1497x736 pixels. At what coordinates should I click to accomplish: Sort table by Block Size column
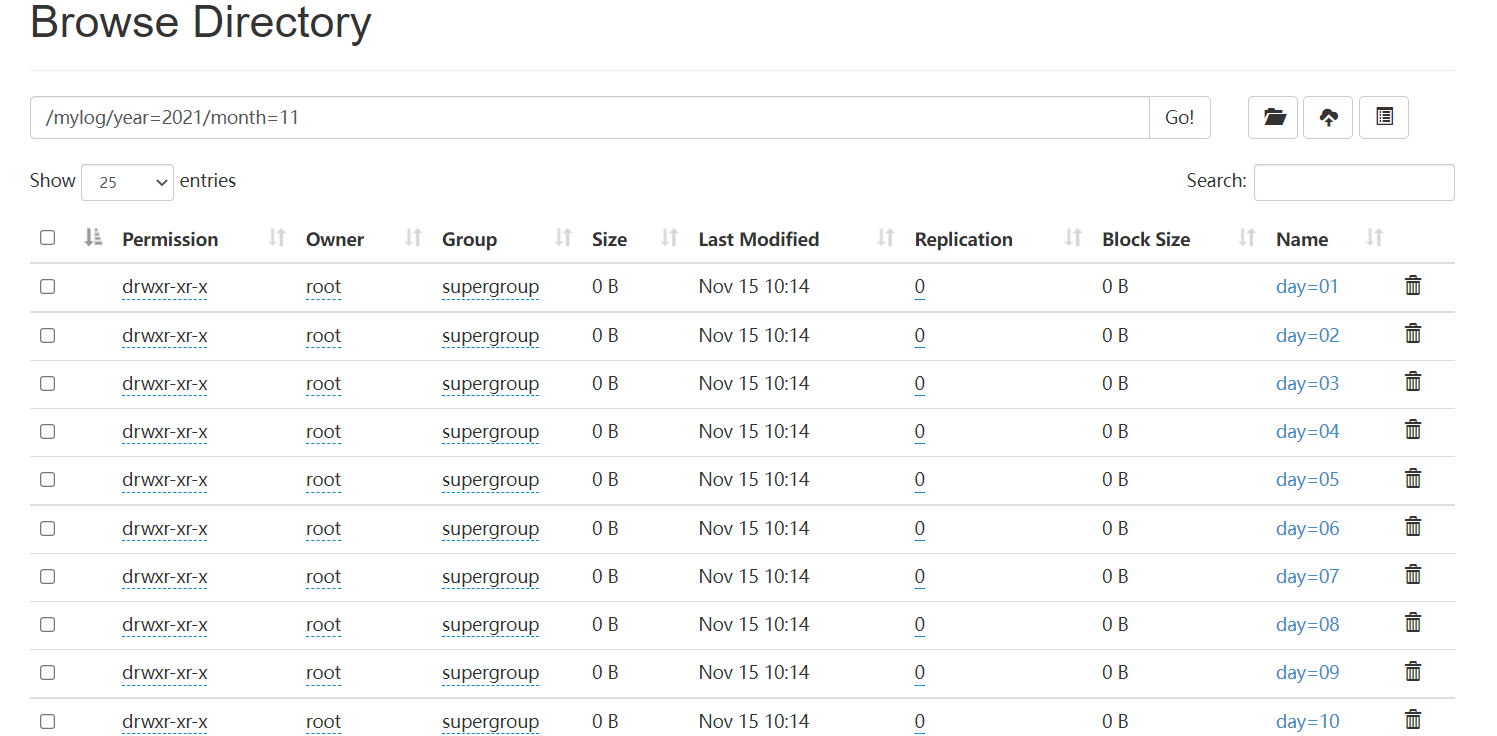click(x=1247, y=238)
